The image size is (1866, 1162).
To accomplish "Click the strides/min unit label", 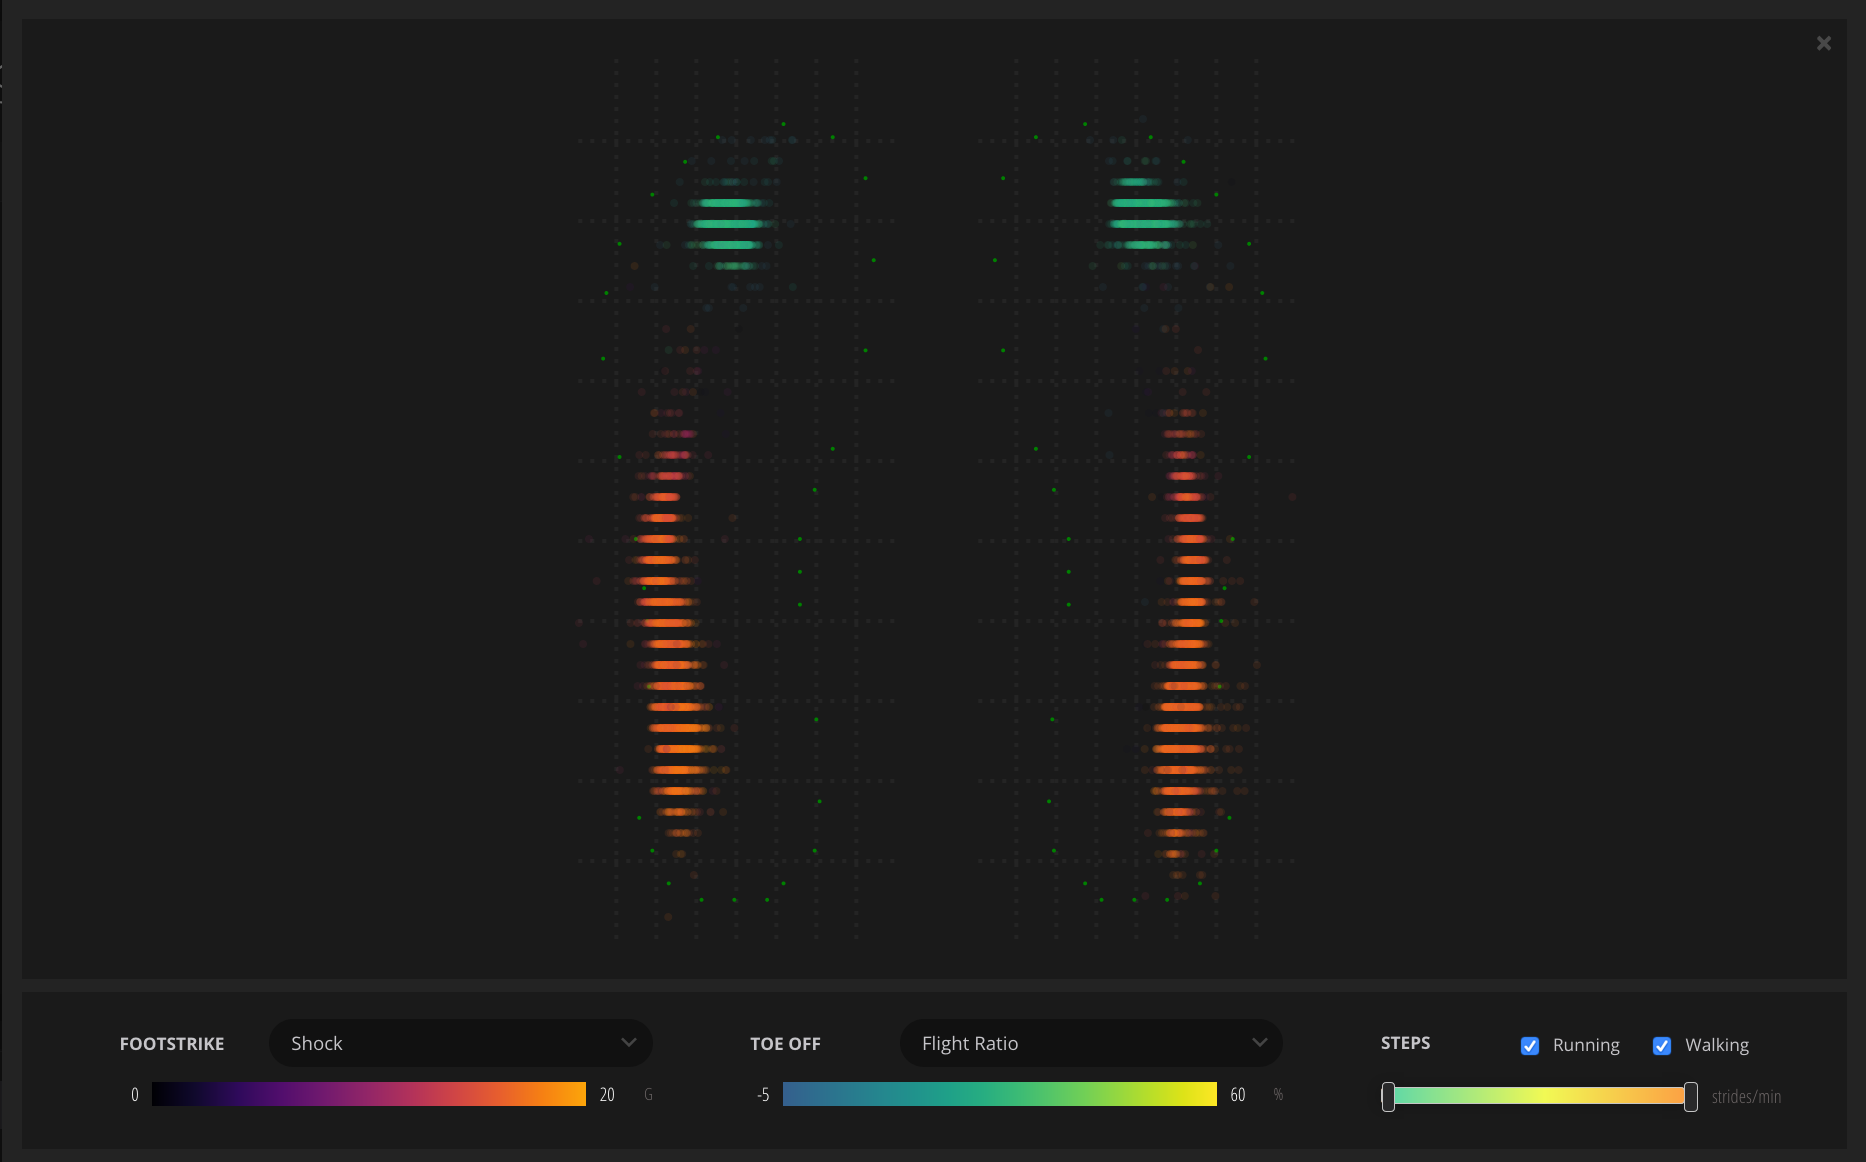I will pyautogui.click(x=1746, y=1096).
